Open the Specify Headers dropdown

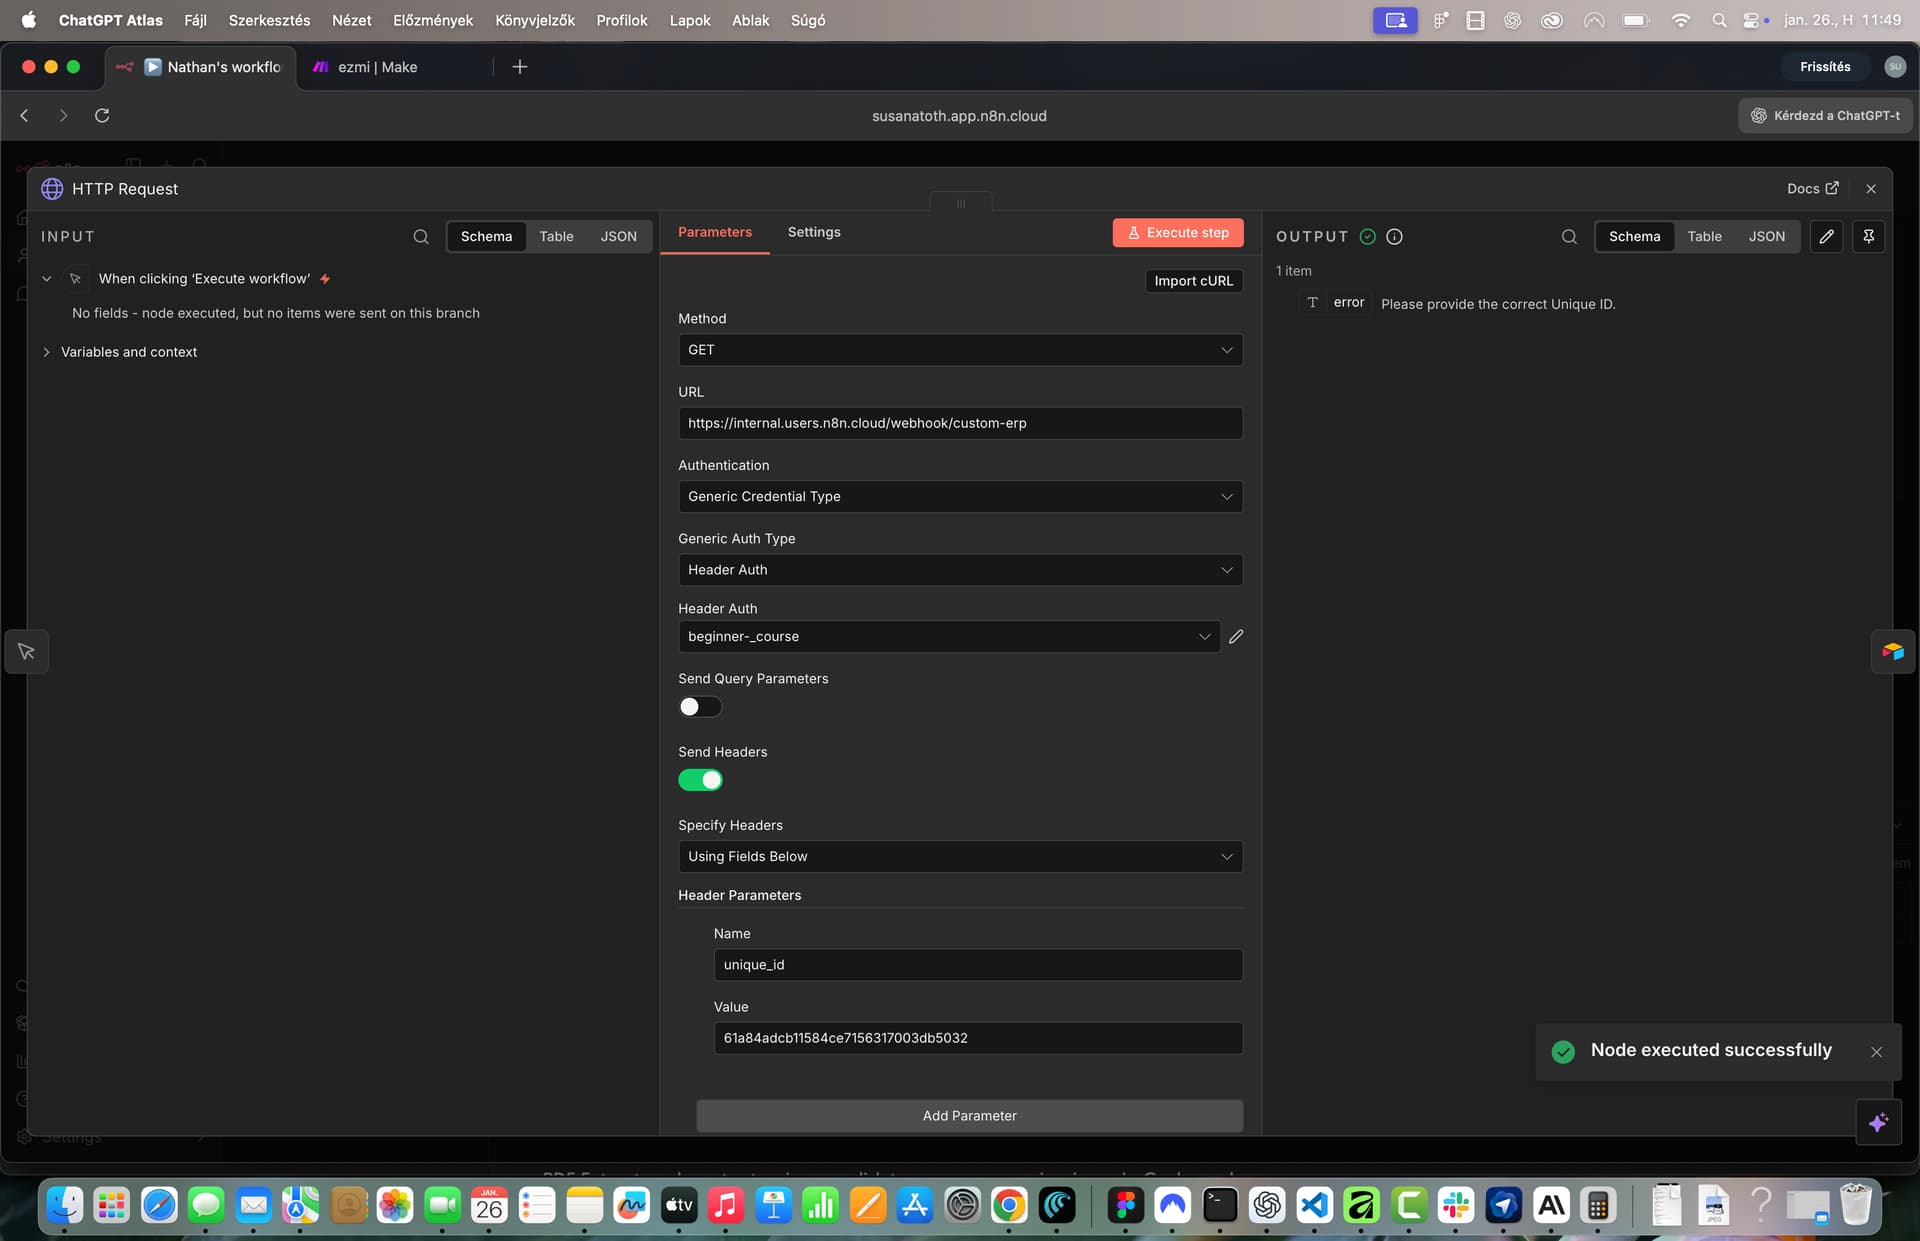tap(959, 857)
